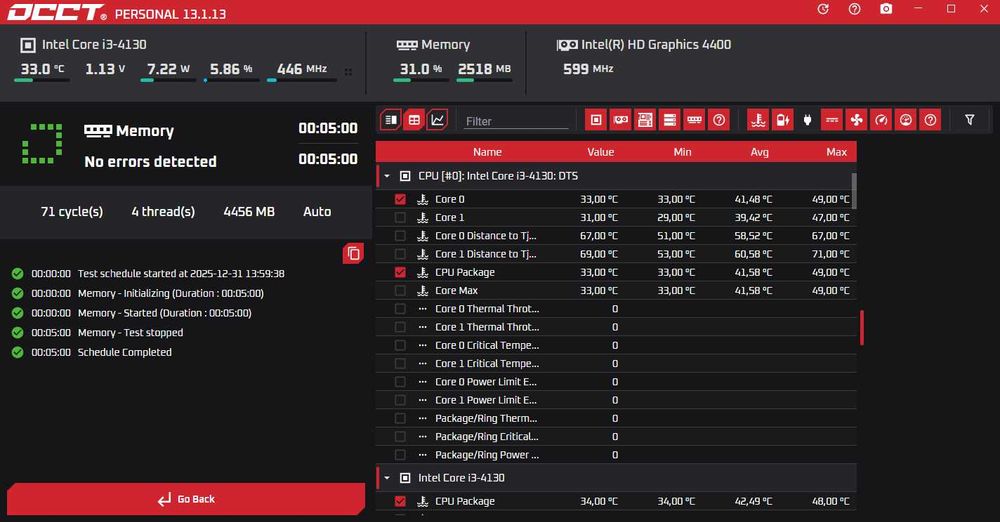This screenshot has height=522, width=1000.
Task: Toggle the frequency speedometer sensor filter
Action: 881,119
